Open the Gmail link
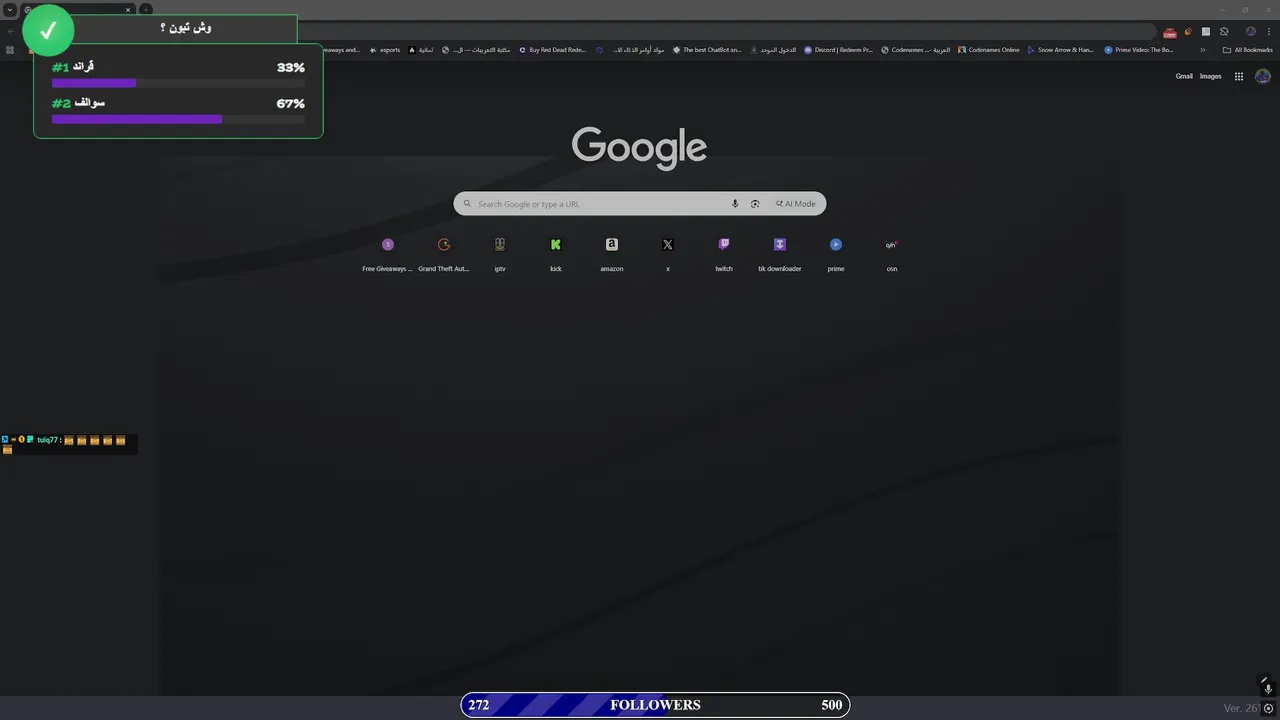Viewport: 1280px width, 720px height. [1184, 76]
